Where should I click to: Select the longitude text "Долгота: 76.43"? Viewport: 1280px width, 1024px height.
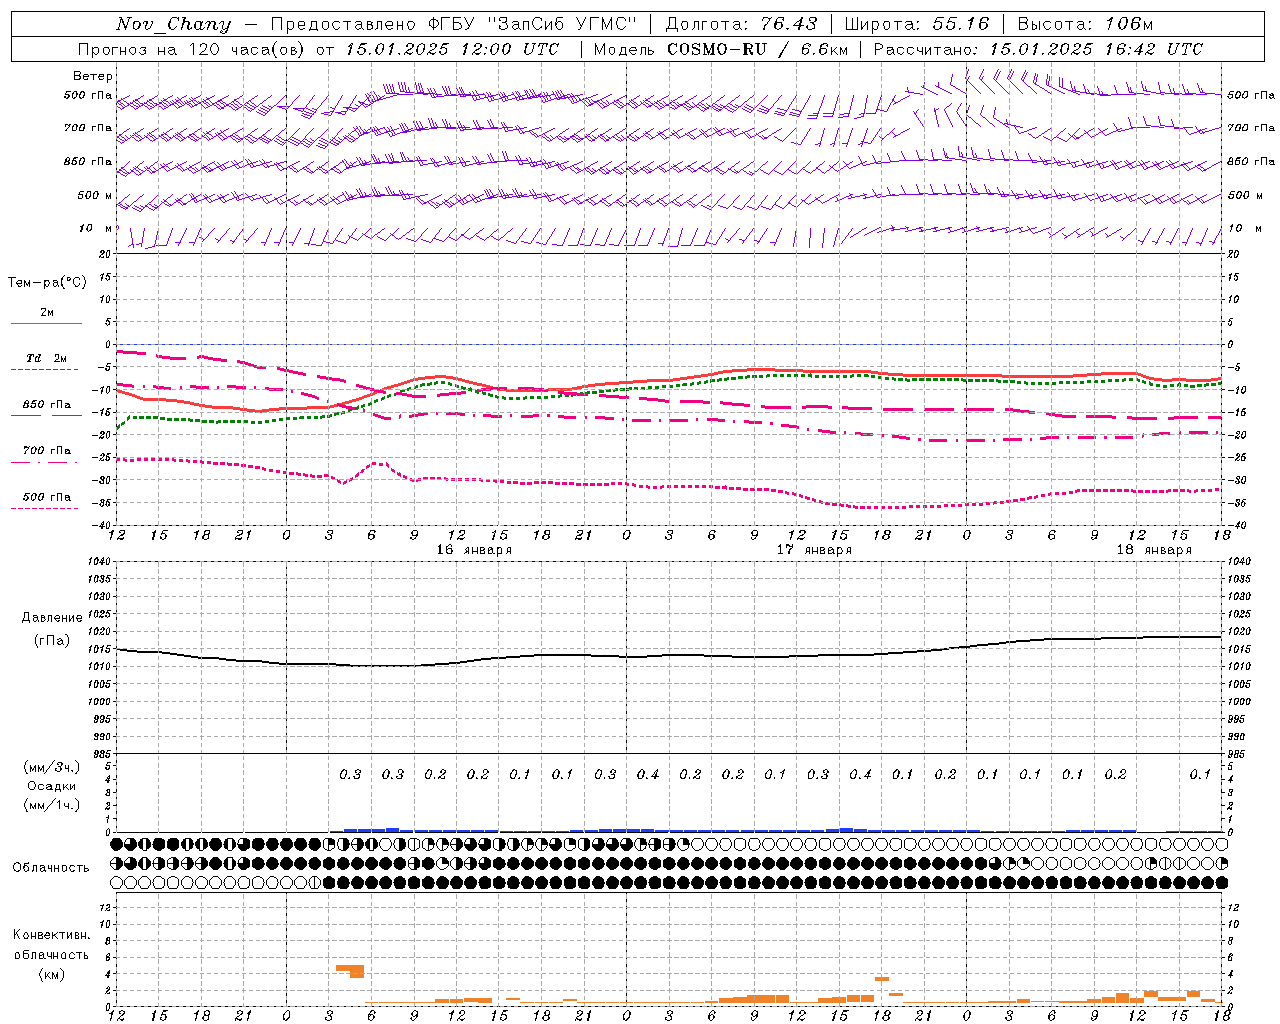(x=741, y=24)
